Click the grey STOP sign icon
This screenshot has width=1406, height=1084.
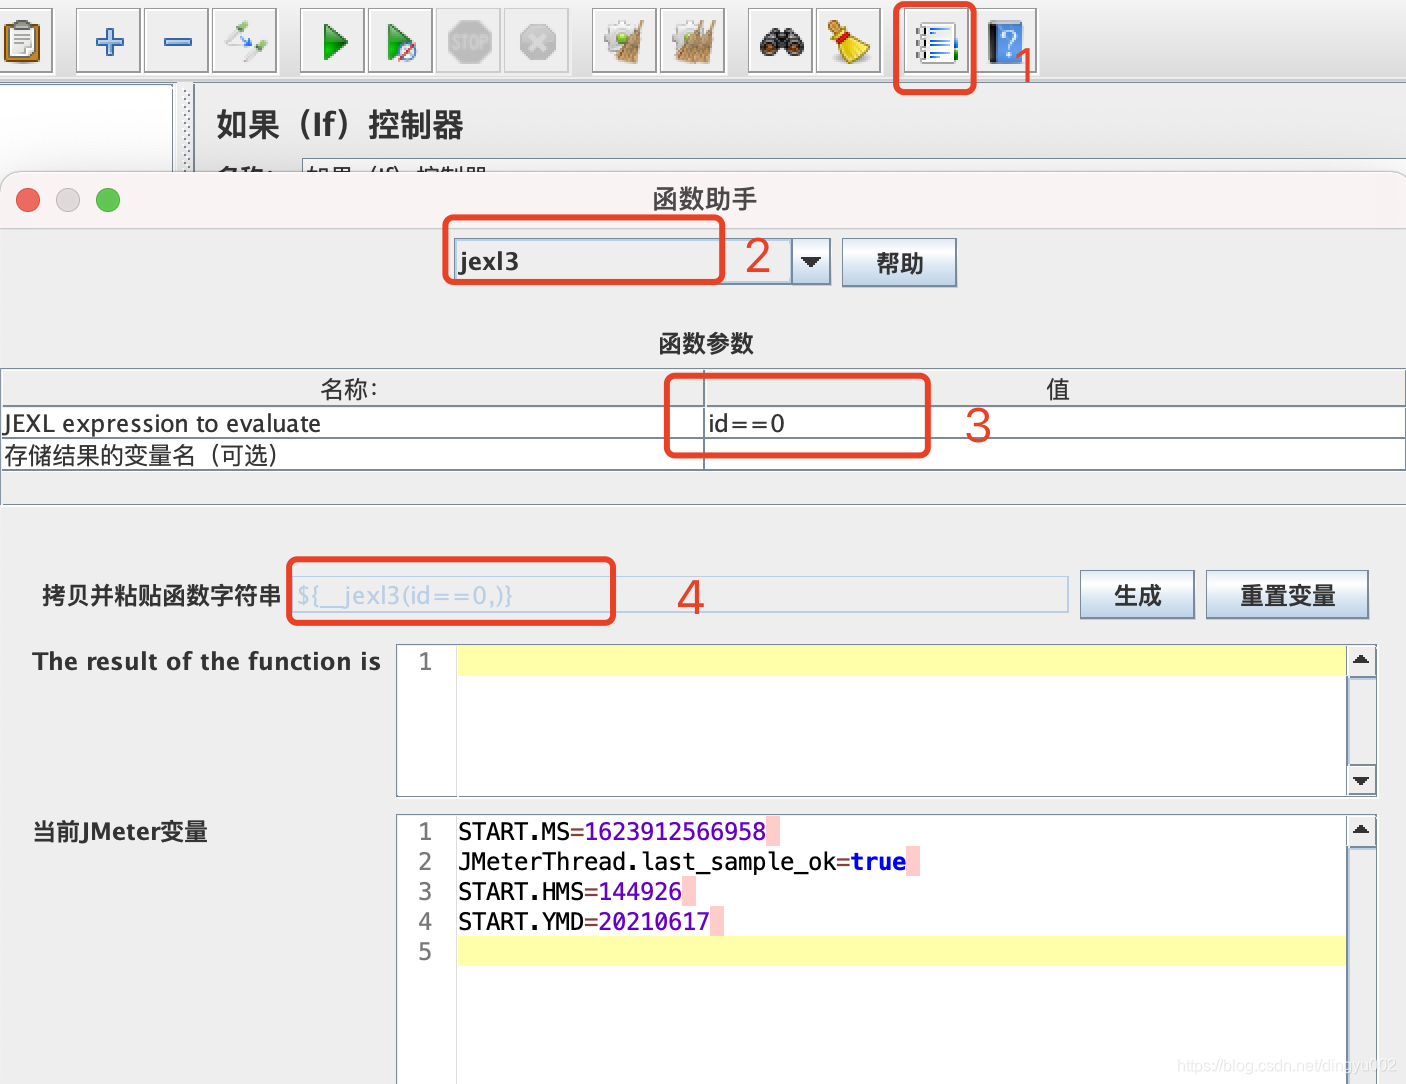coord(469,42)
